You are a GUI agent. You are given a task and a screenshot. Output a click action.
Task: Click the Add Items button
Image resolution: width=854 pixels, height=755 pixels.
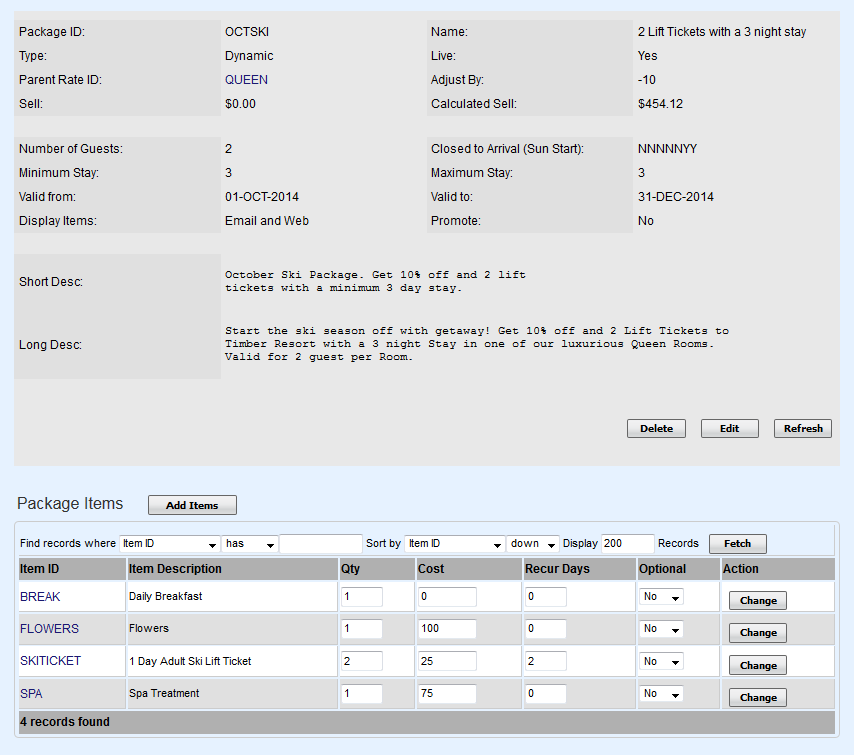pos(192,505)
